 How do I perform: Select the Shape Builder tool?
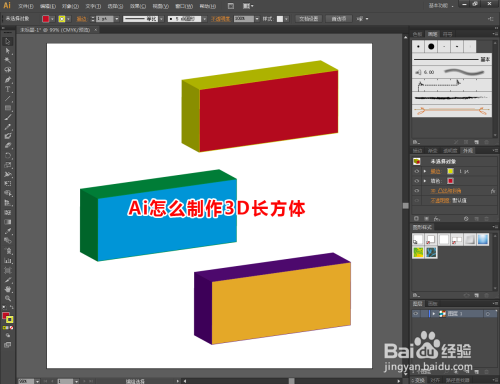8,193
